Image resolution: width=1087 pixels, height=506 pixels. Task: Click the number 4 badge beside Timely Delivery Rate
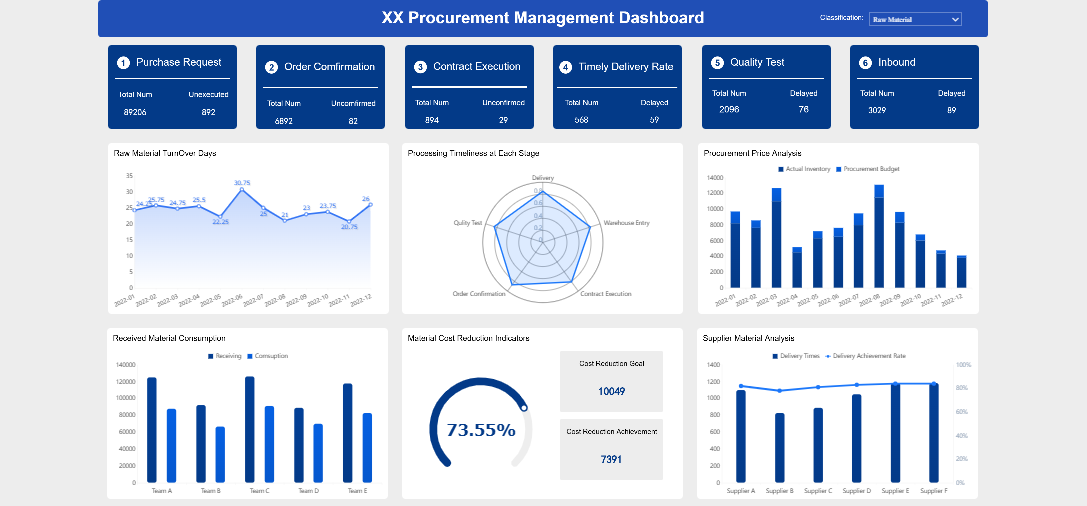[x=566, y=67]
